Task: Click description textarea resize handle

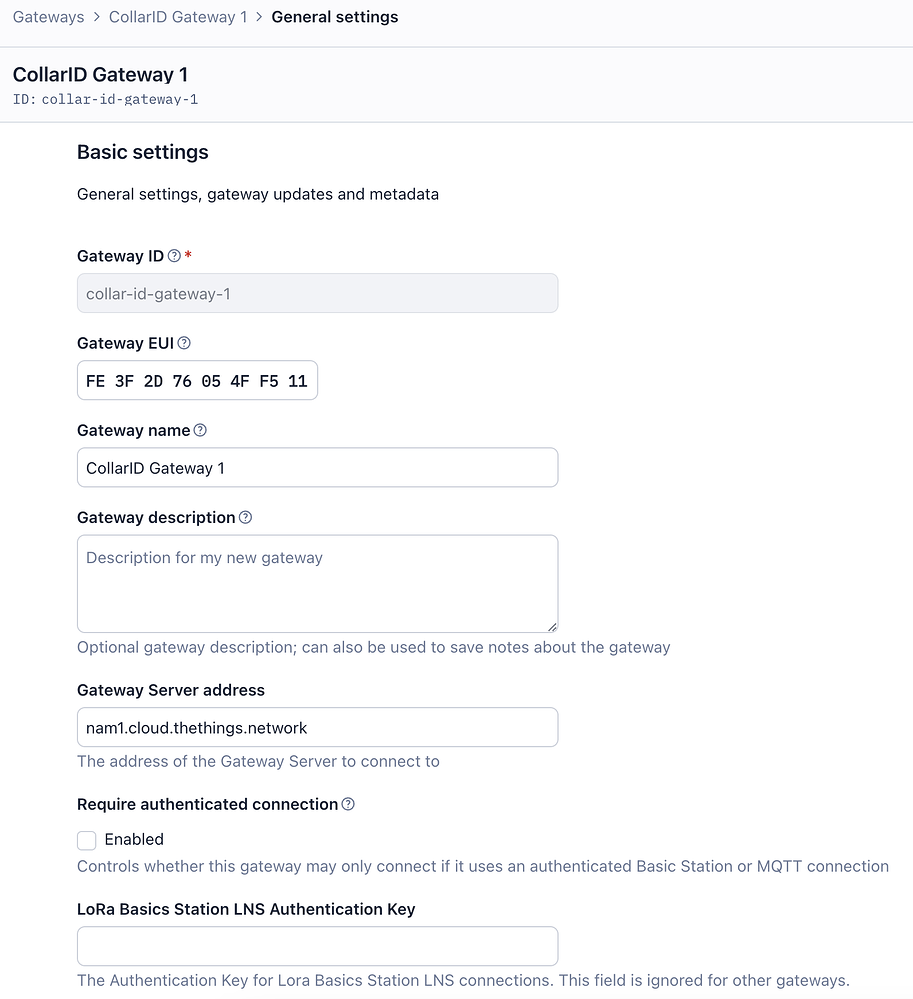Action: [552, 627]
